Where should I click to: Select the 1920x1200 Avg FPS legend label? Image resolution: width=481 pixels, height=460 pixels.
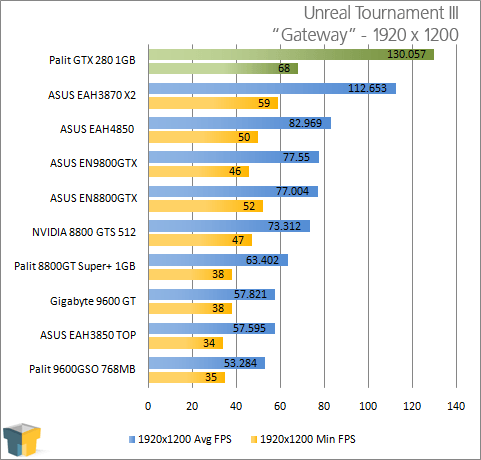185,439
